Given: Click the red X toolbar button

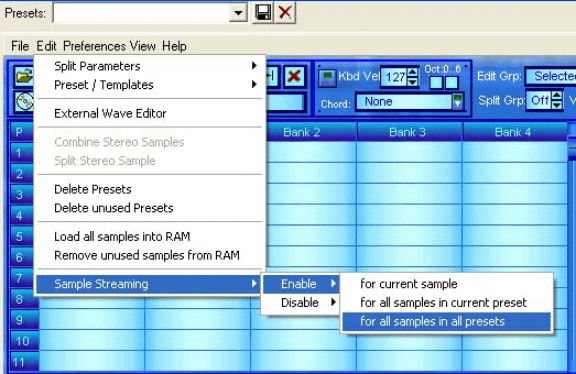Looking at the screenshot, I should (x=294, y=76).
